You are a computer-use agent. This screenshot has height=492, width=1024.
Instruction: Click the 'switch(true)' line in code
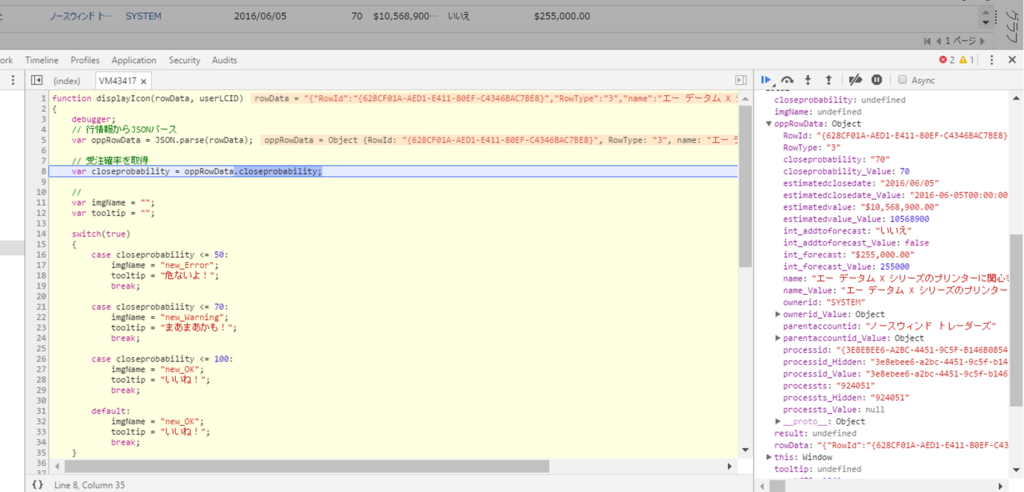[x=101, y=234]
